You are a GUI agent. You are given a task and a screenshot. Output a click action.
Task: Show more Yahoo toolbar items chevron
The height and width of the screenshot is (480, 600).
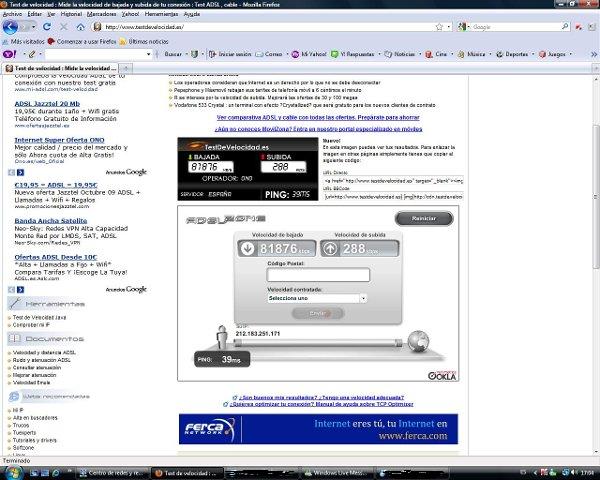[x=593, y=54]
